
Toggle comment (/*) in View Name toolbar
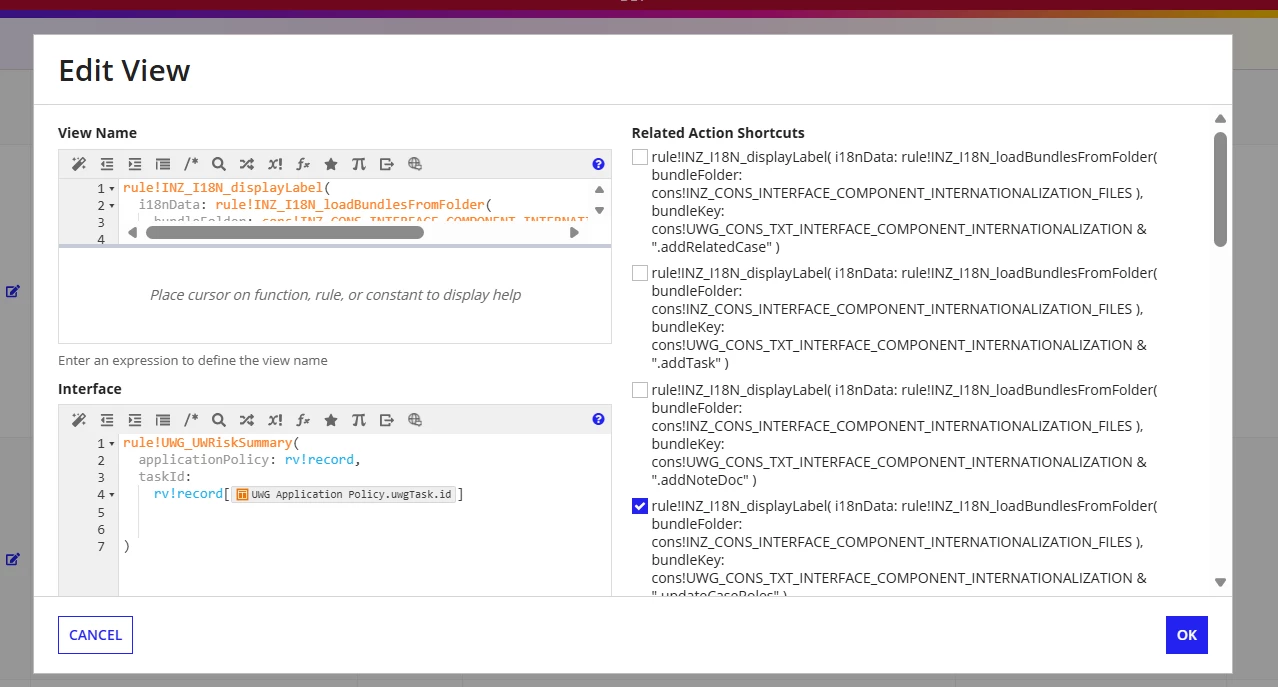191,164
